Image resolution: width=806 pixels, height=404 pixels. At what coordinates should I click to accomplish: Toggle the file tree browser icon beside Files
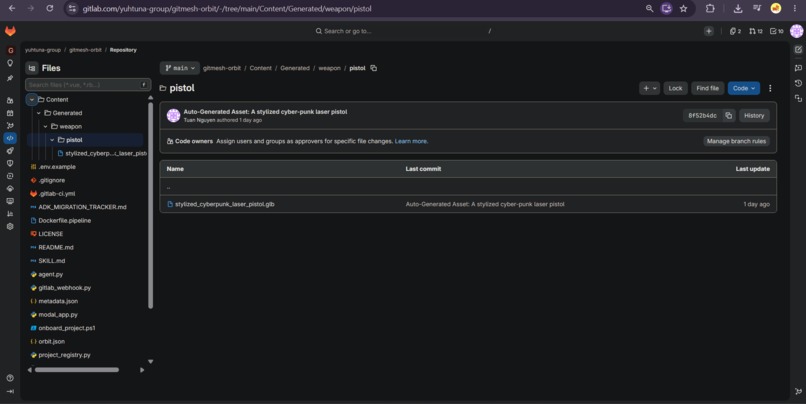[x=32, y=68]
